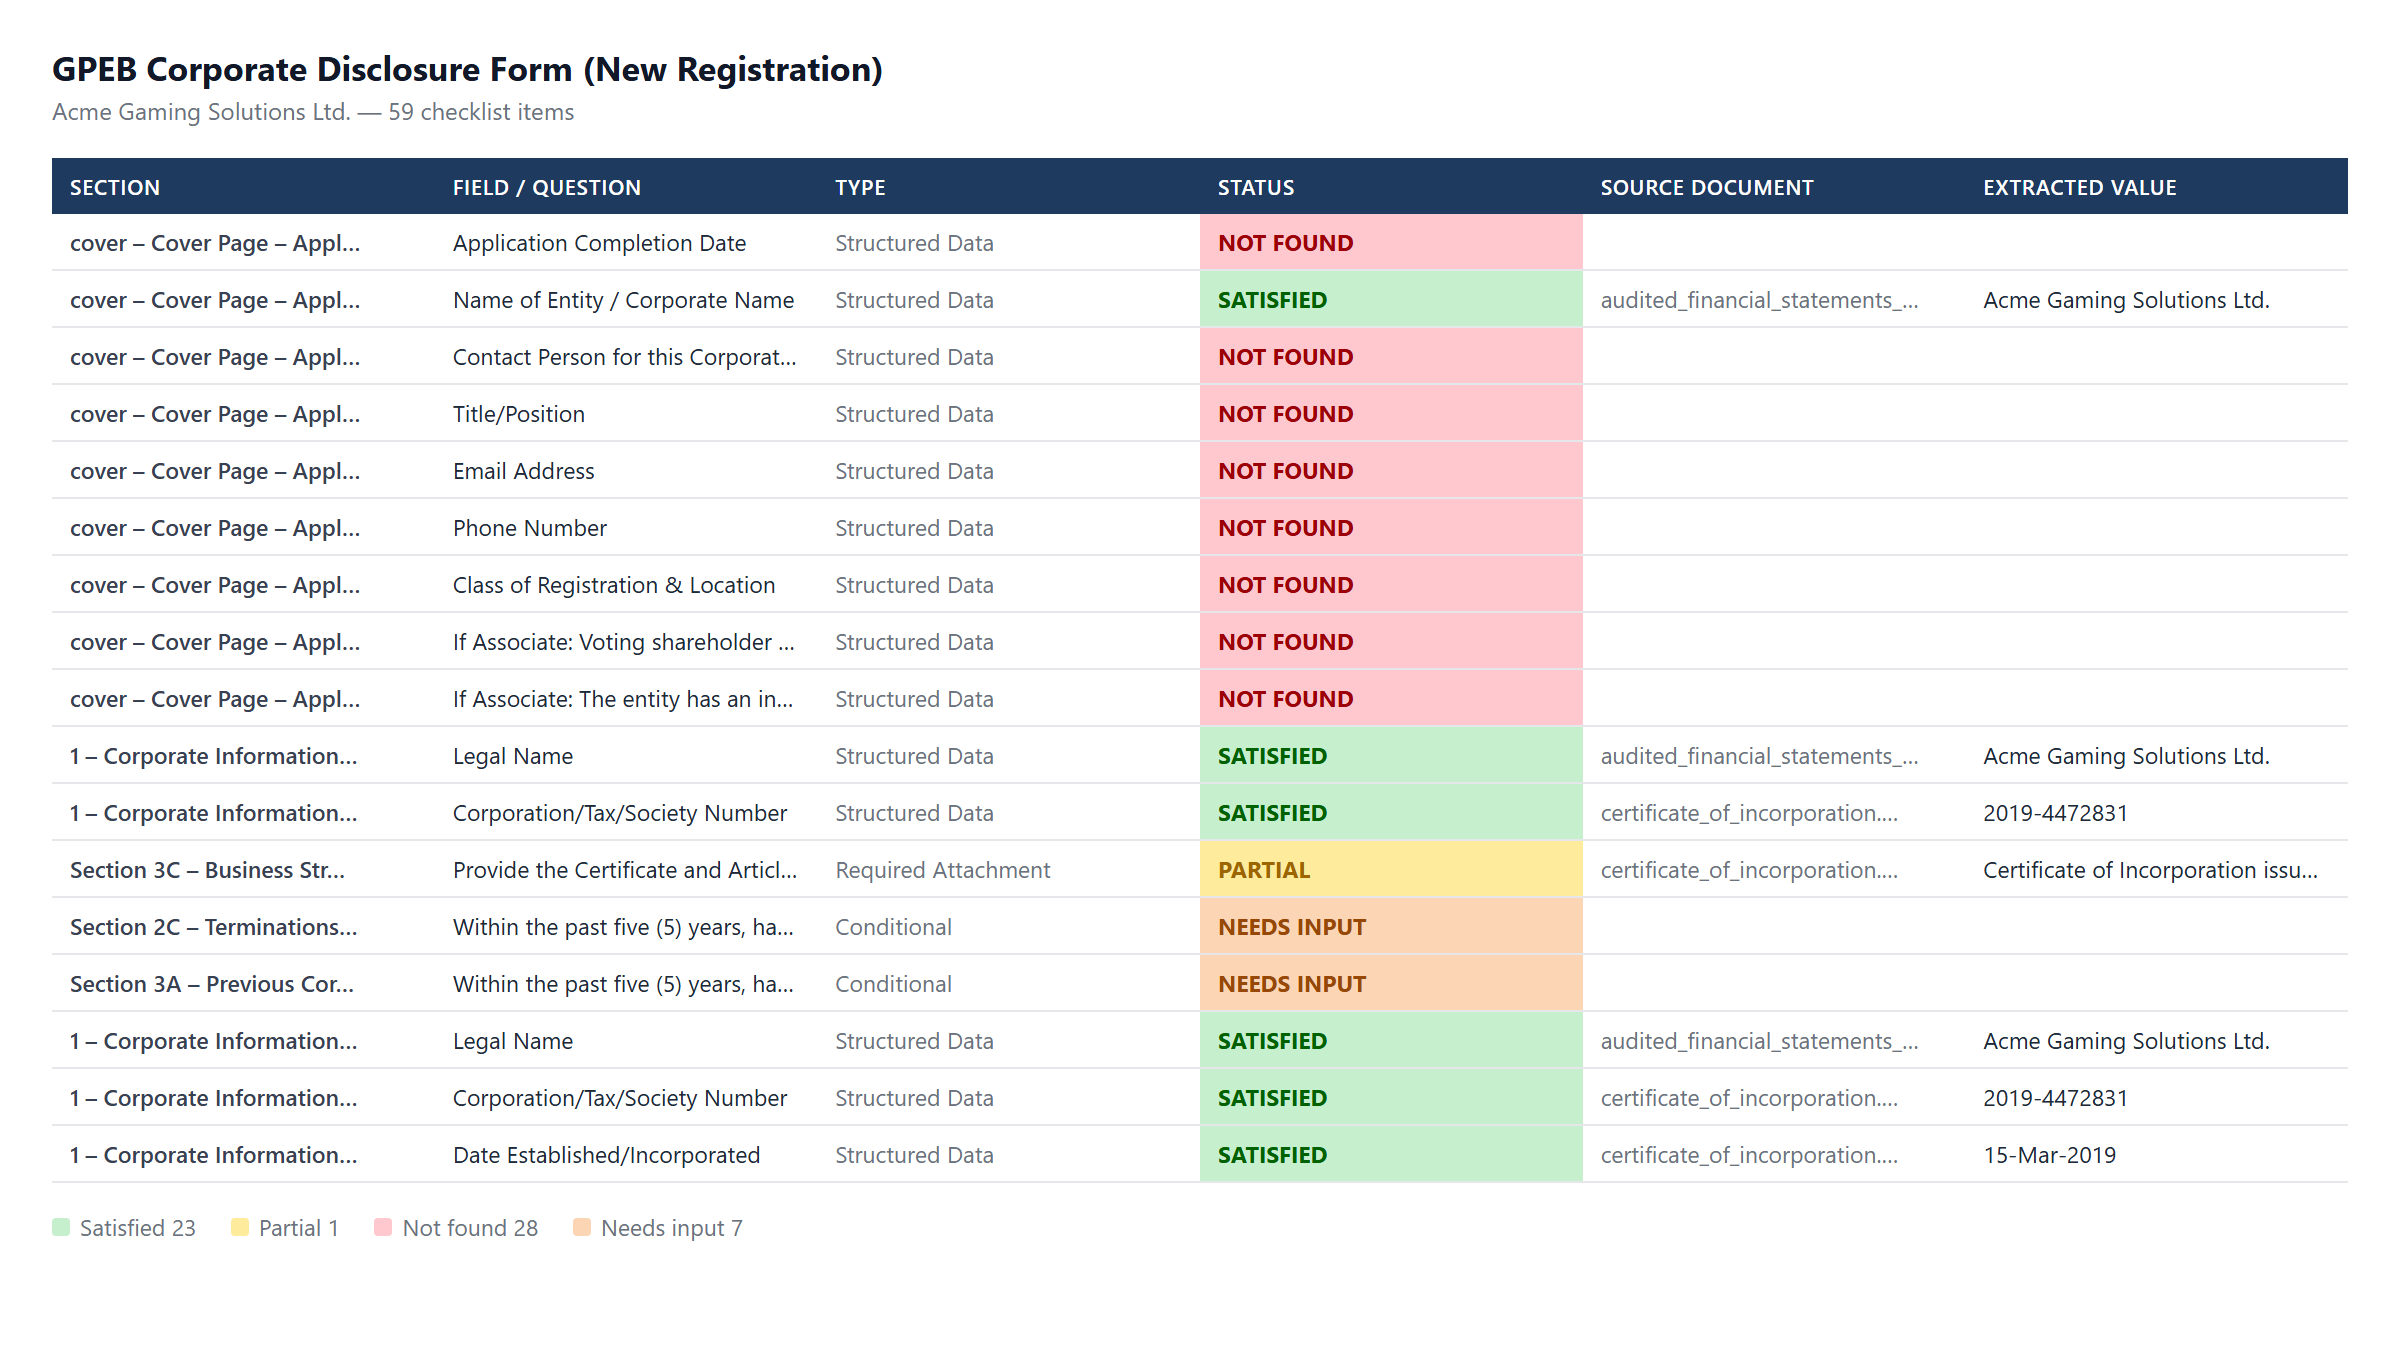Click SATISFIED status for Date Established/Incorporated
Screen dimensions: 2400x1350
pyautogui.click(x=1391, y=1154)
